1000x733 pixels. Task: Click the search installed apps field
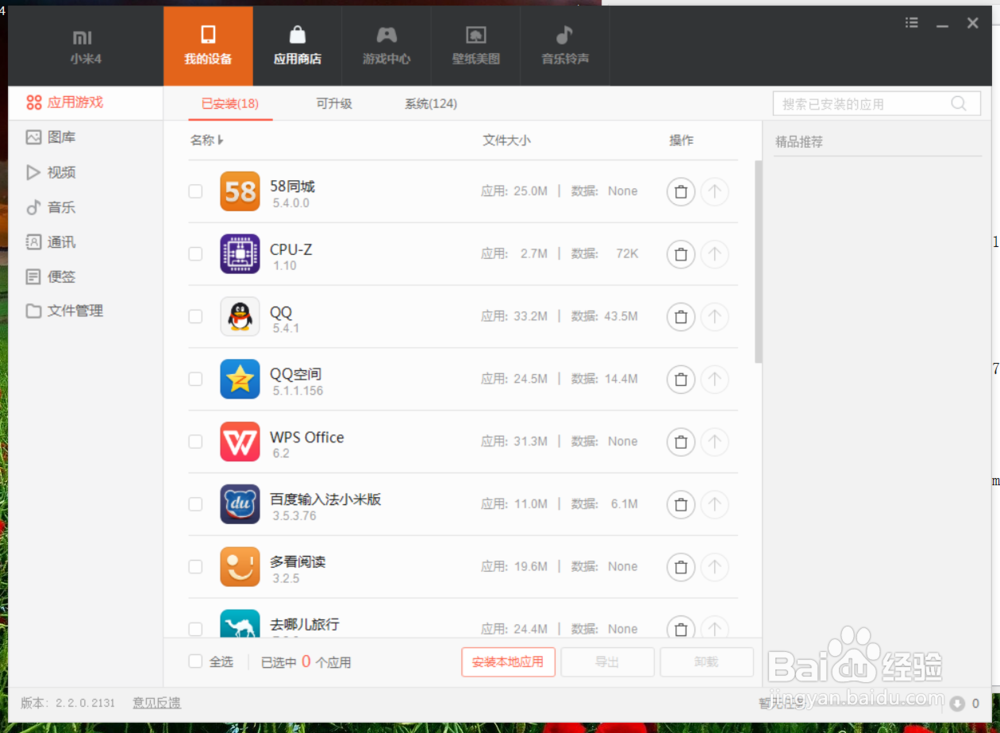pos(876,104)
